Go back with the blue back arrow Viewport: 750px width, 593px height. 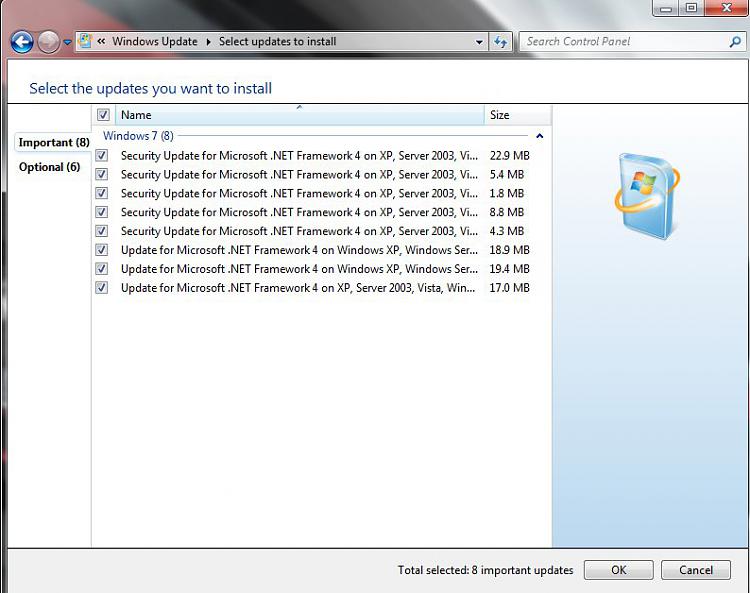(x=22, y=42)
